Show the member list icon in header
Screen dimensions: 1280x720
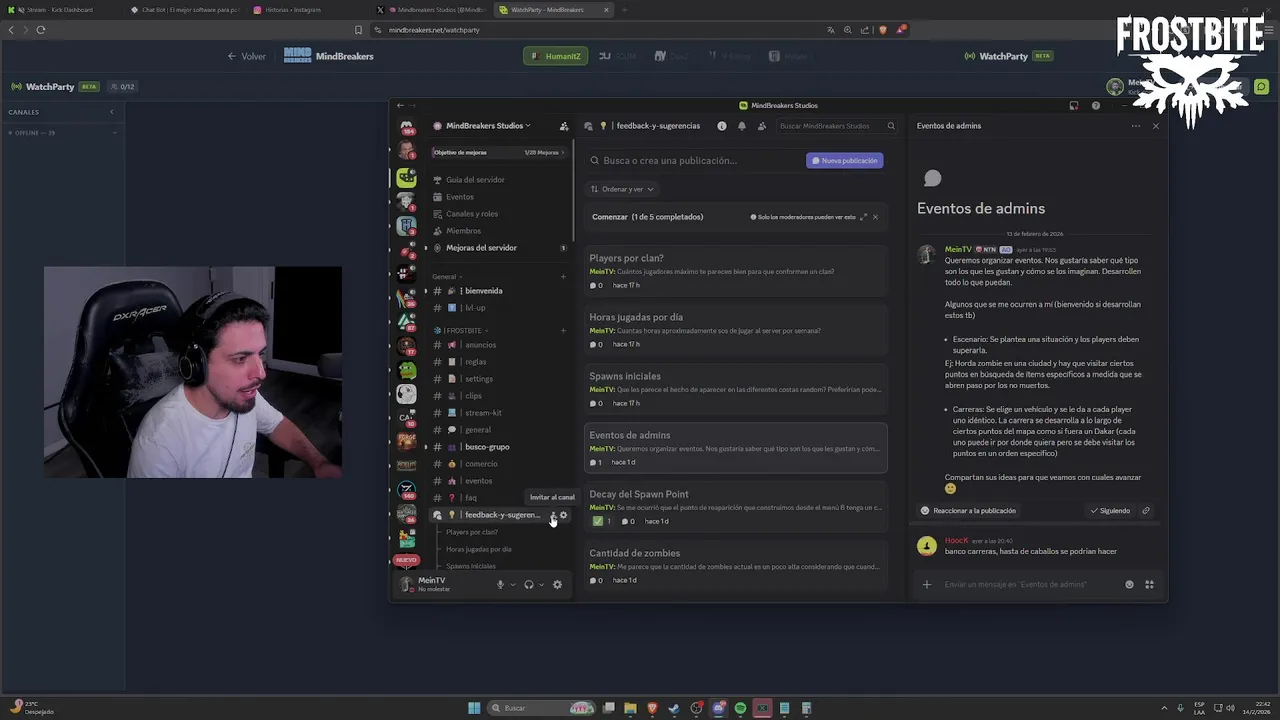(762, 126)
